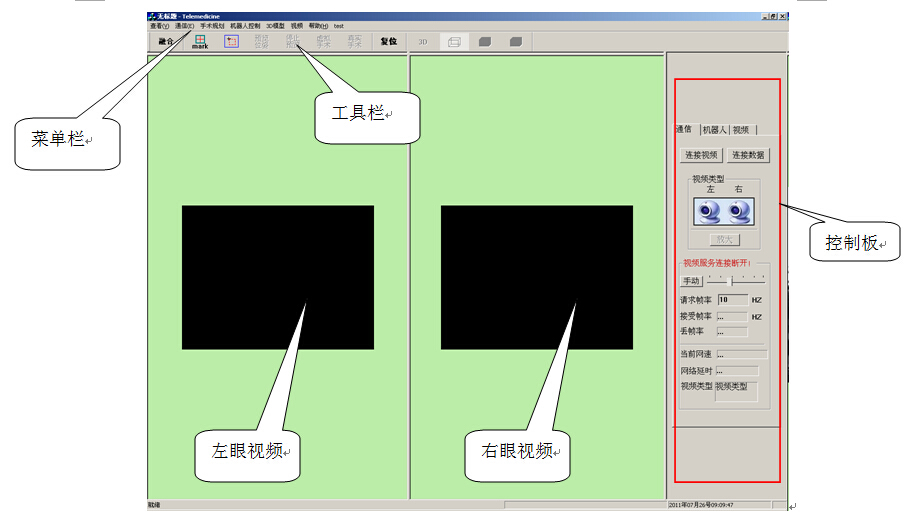Image resolution: width=912 pixels, height=528 pixels.
Task: Switch to the 机器人 tab
Action: point(714,130)
